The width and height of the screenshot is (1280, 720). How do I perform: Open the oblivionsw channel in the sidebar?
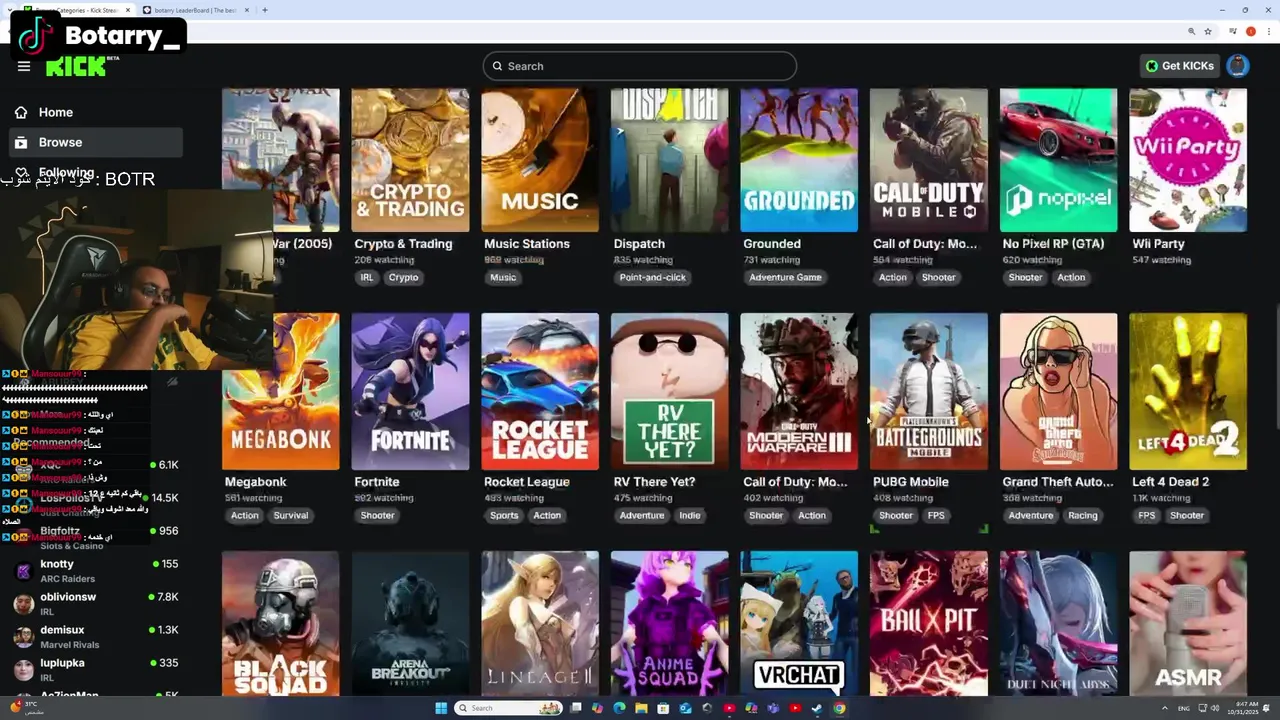(x=95, y=604)
